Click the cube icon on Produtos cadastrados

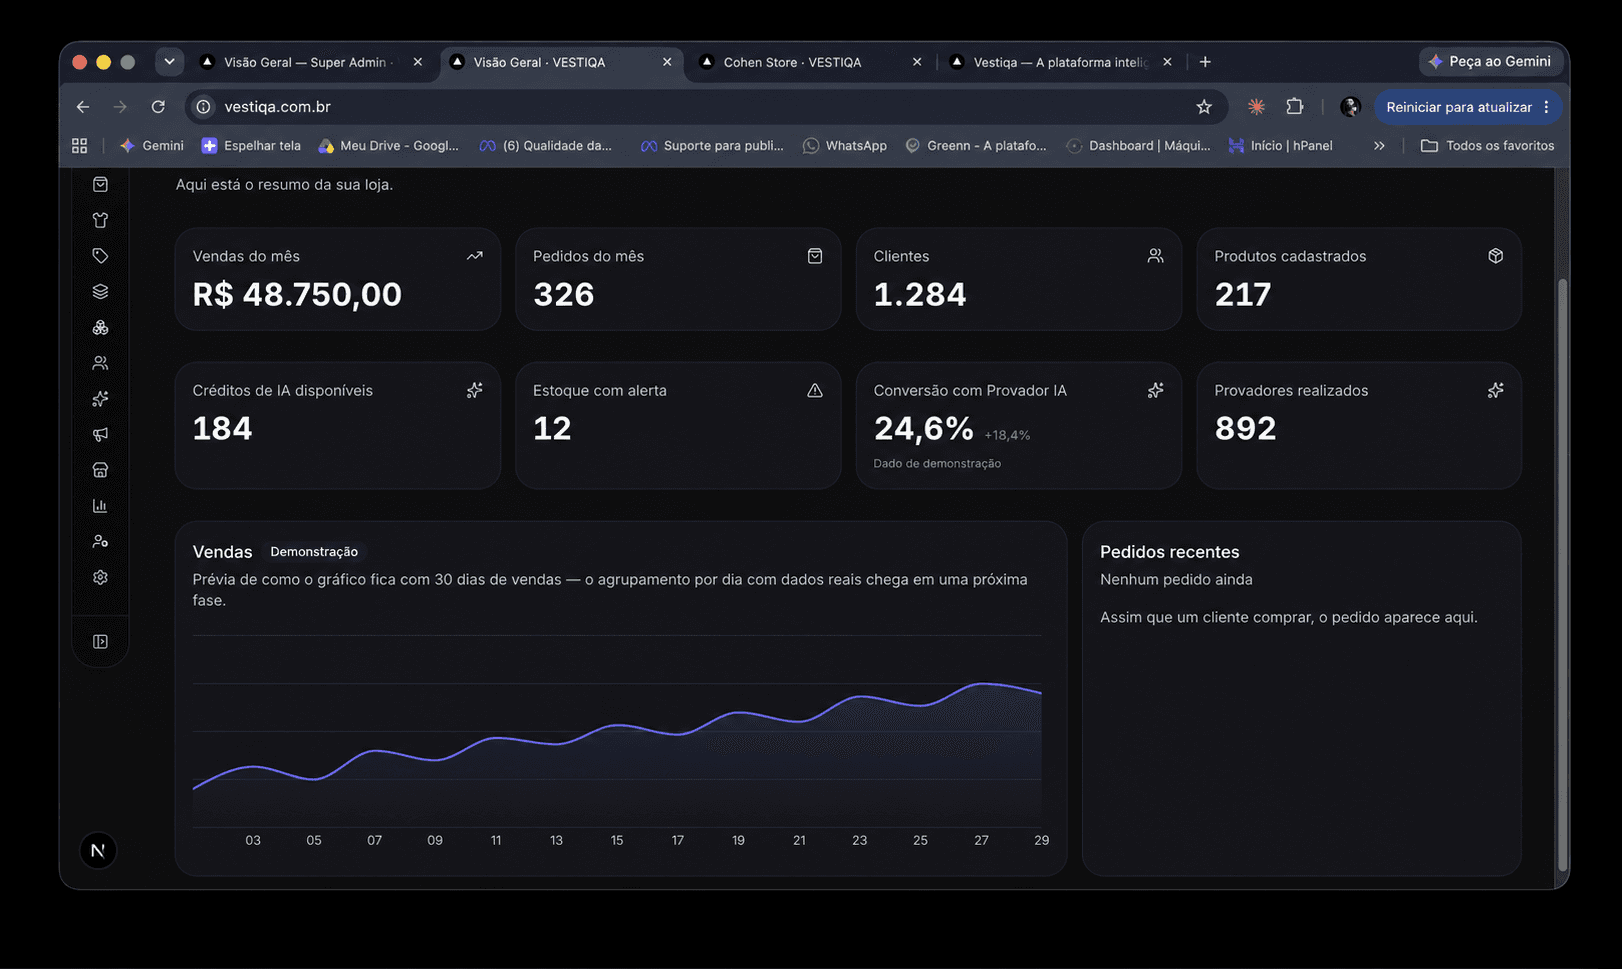tap(1496, 256)
